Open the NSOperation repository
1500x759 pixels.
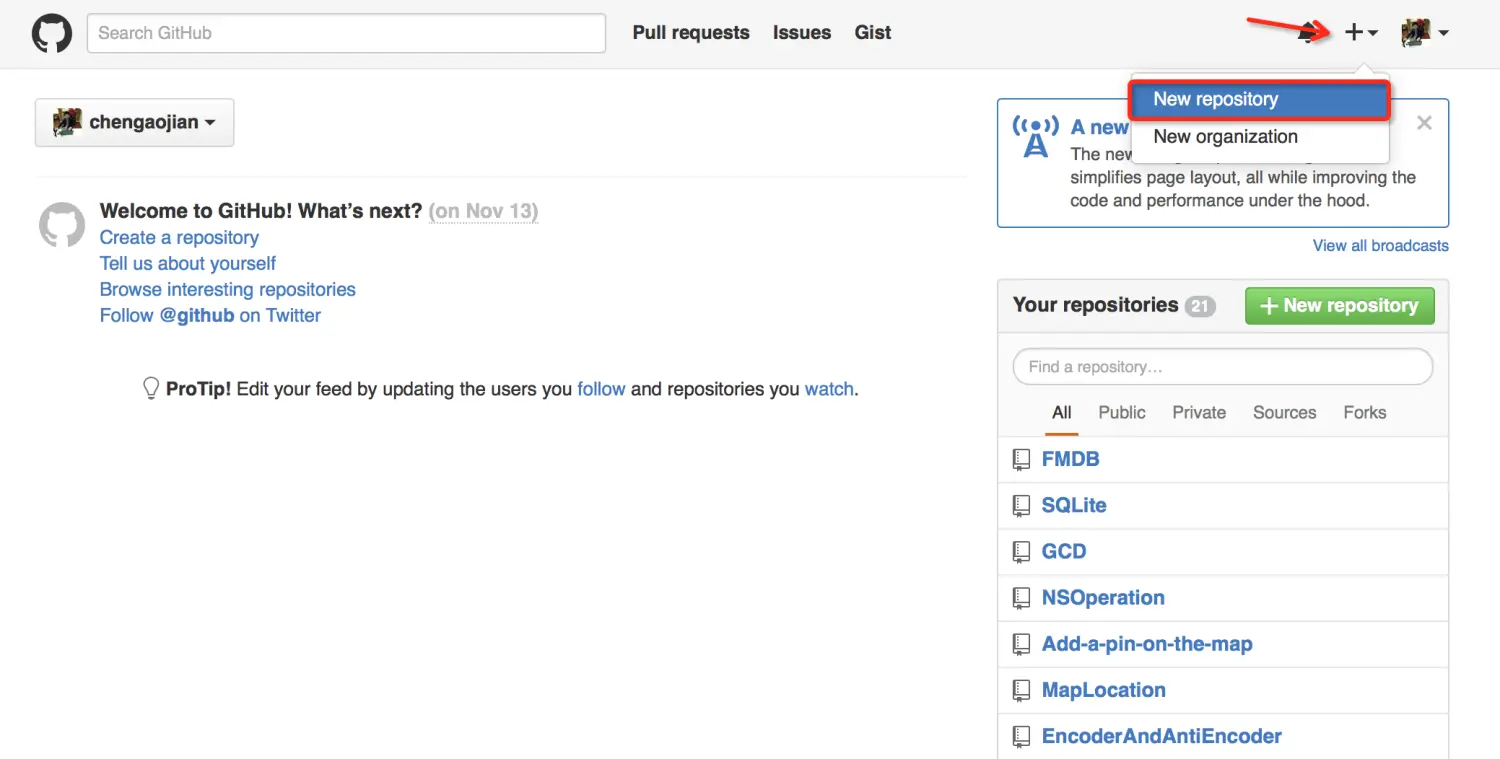tap(1103, 598)
